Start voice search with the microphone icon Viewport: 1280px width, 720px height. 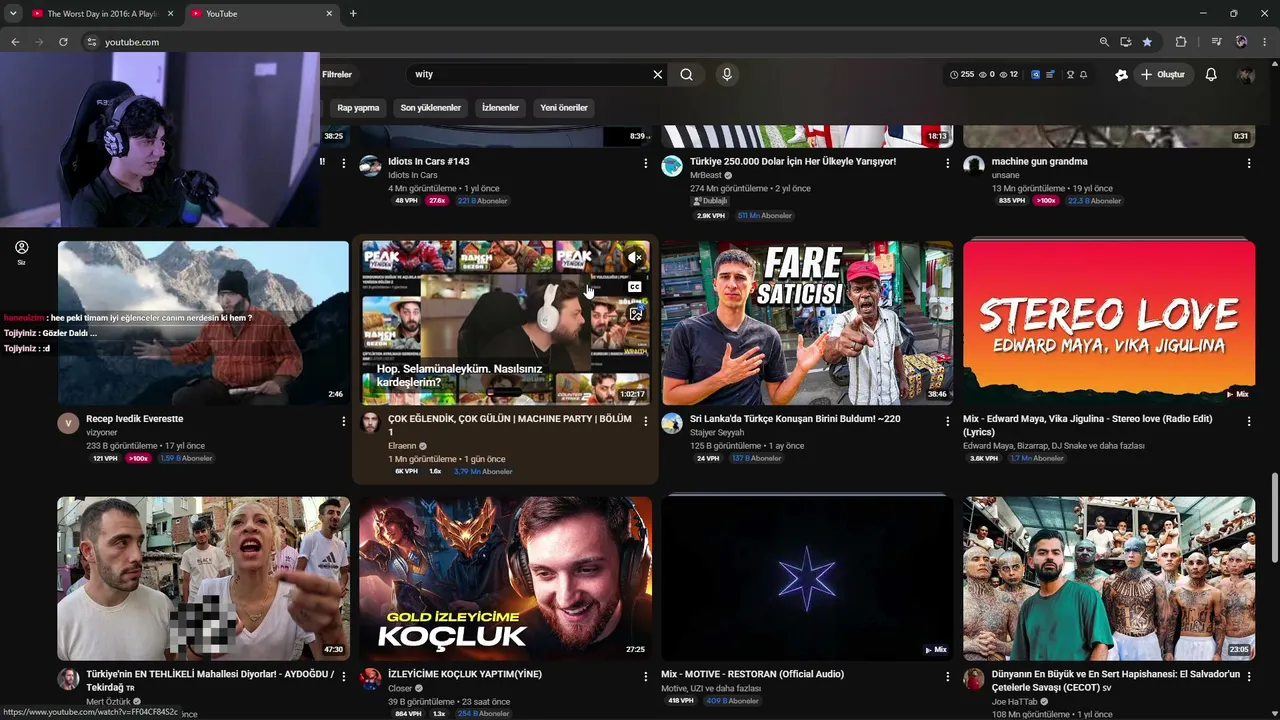[727, 74]
